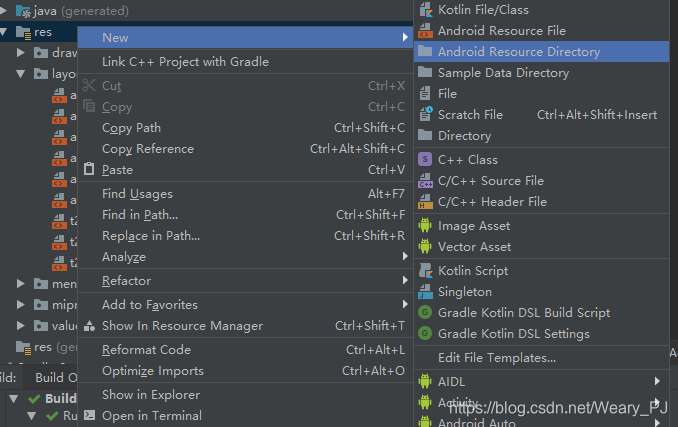678x427 pixels.
Task: Collapse the layout folder arrow
Action: click(20, 74)
